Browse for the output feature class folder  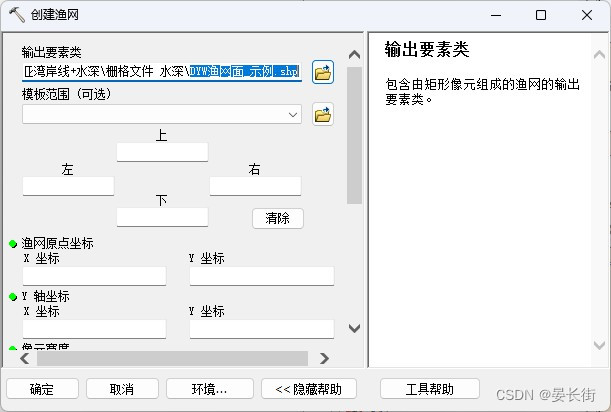tap(323, 72)
